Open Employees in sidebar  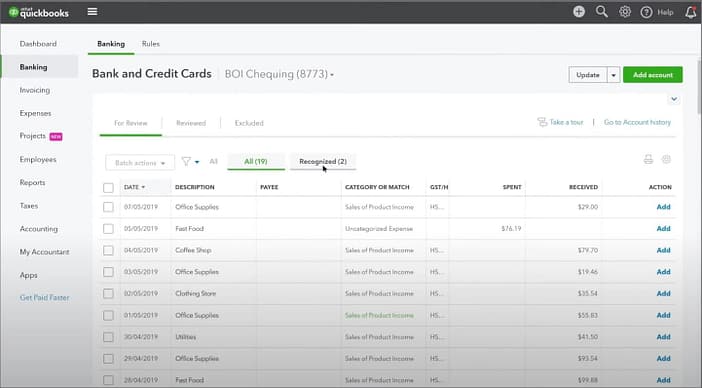click(x=38, y=159)
